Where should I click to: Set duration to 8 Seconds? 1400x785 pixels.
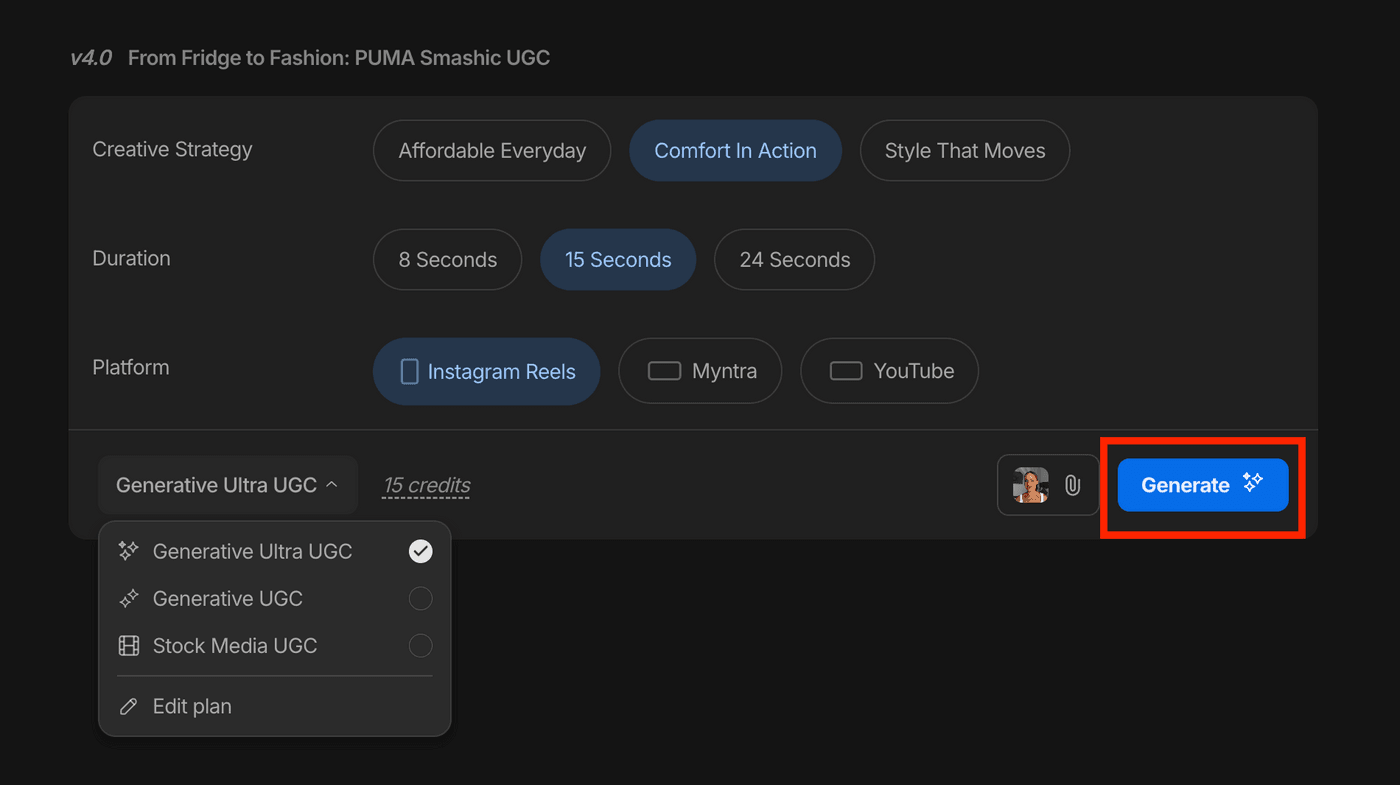click(x=447, y=260)
